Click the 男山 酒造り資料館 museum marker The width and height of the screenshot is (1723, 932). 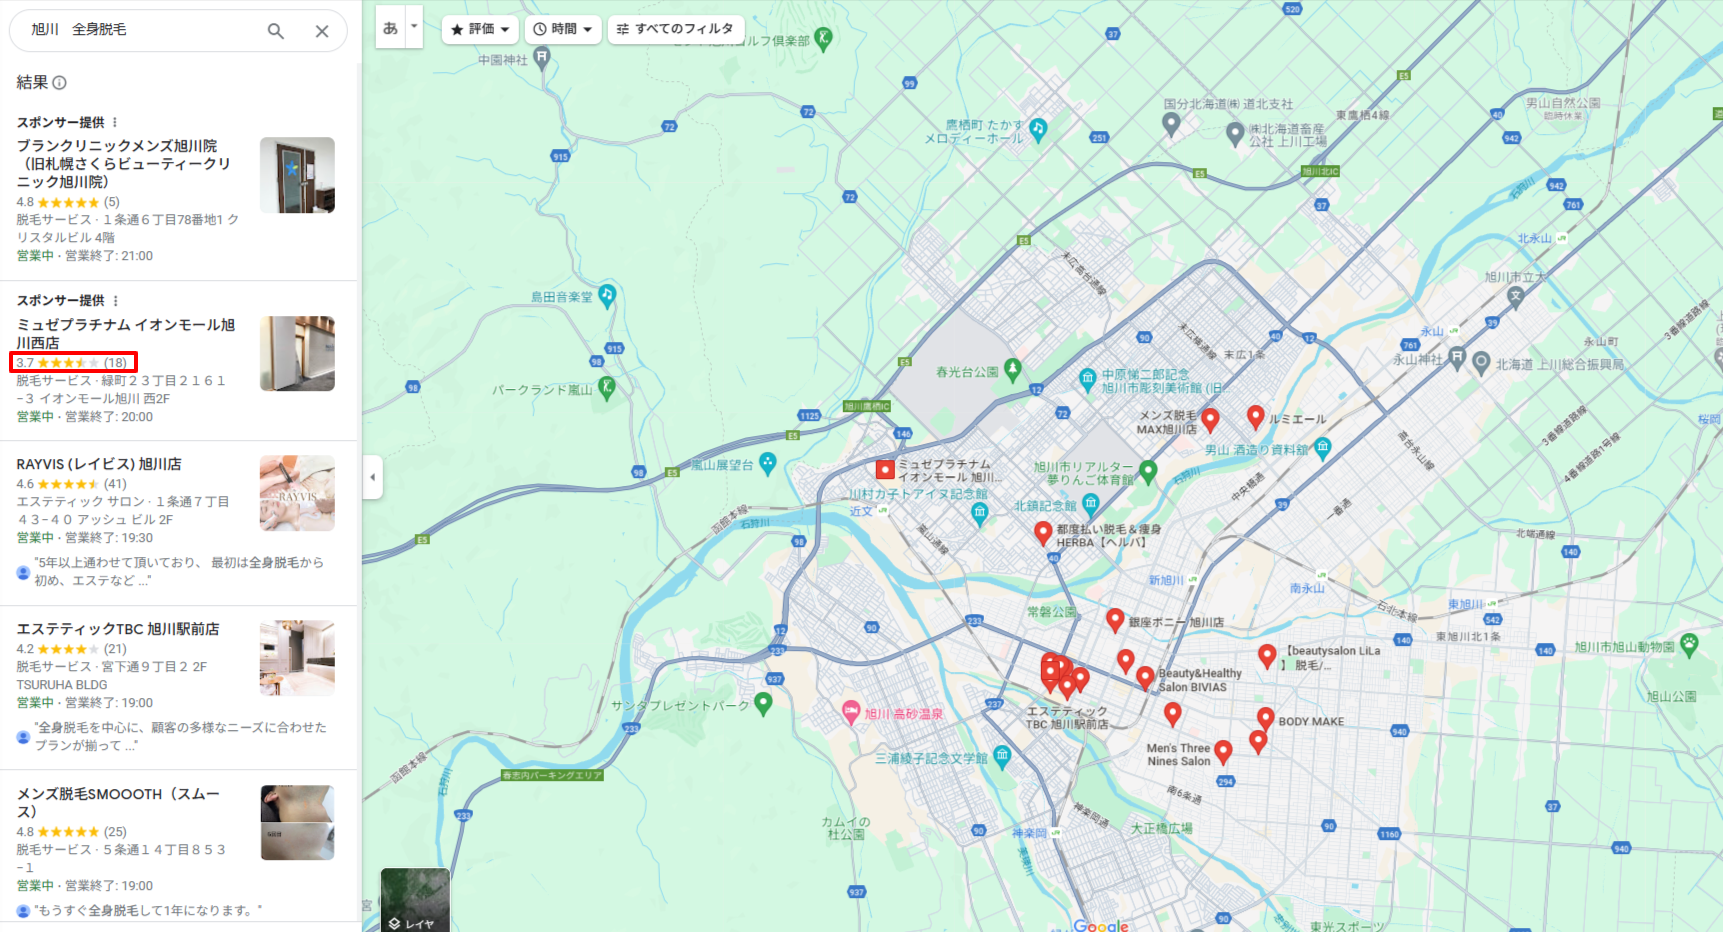coord(1323,448)
